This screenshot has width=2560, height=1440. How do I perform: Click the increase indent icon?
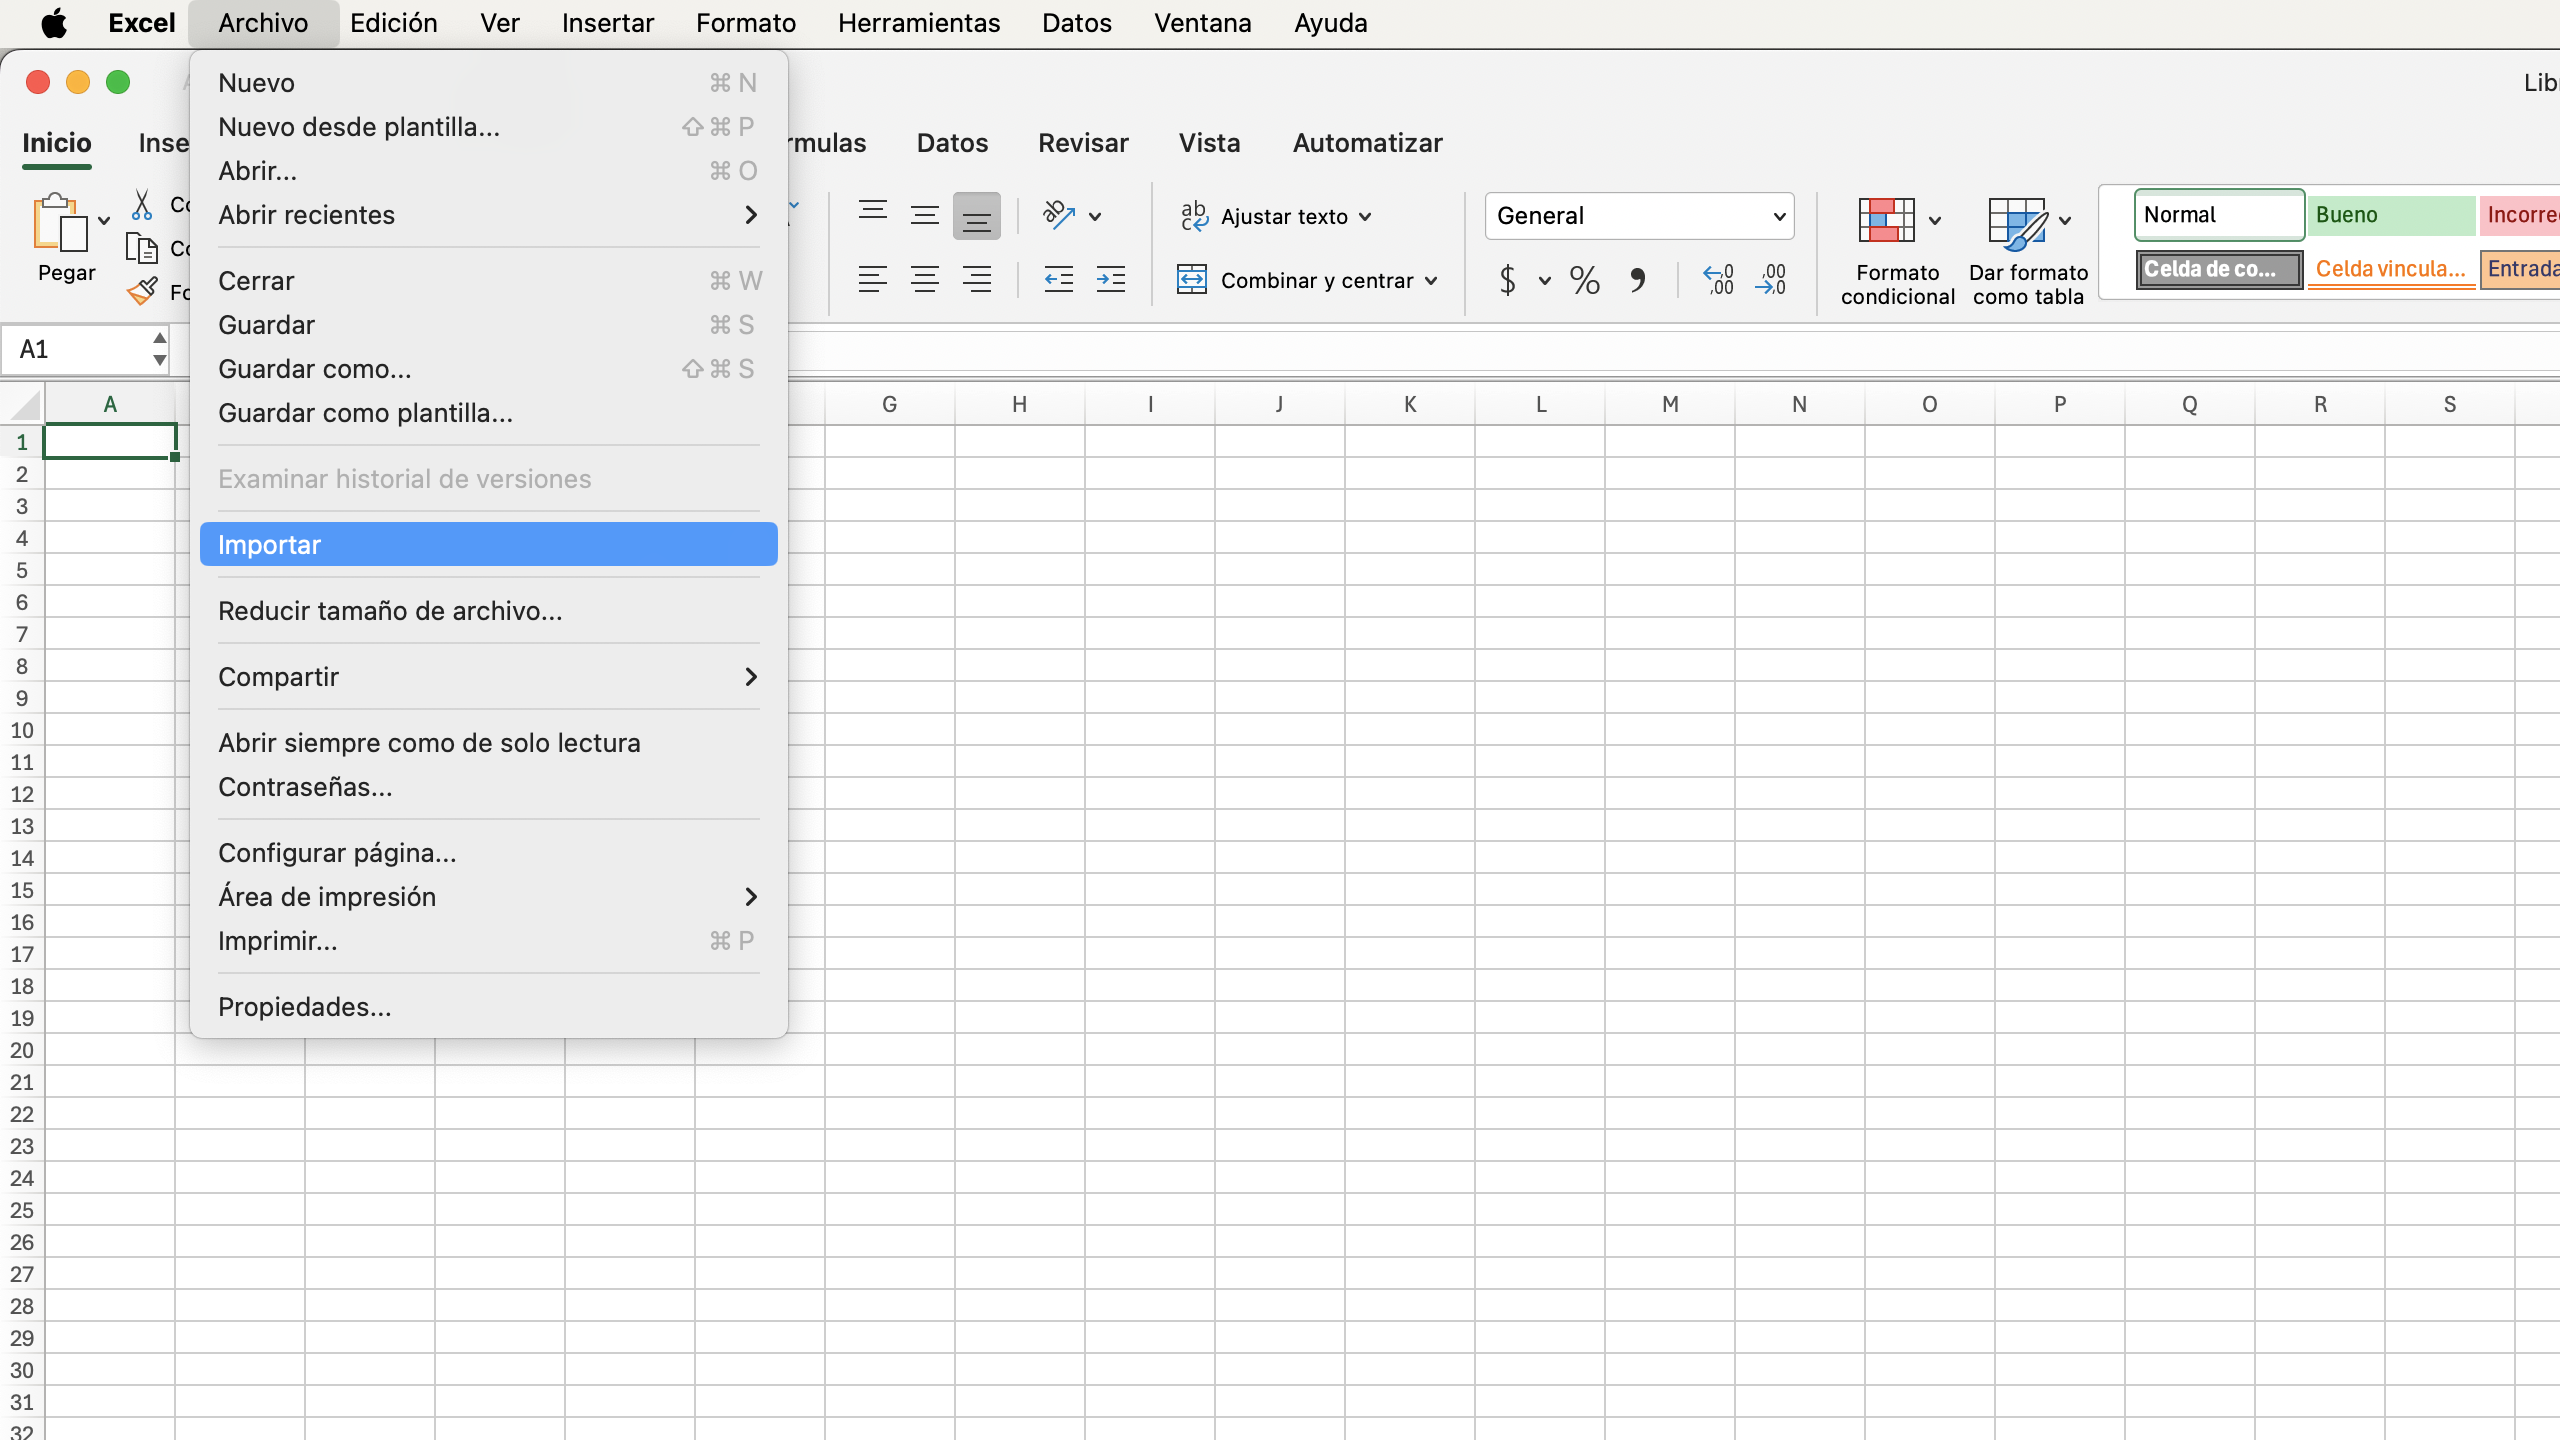pos(1110,280)
